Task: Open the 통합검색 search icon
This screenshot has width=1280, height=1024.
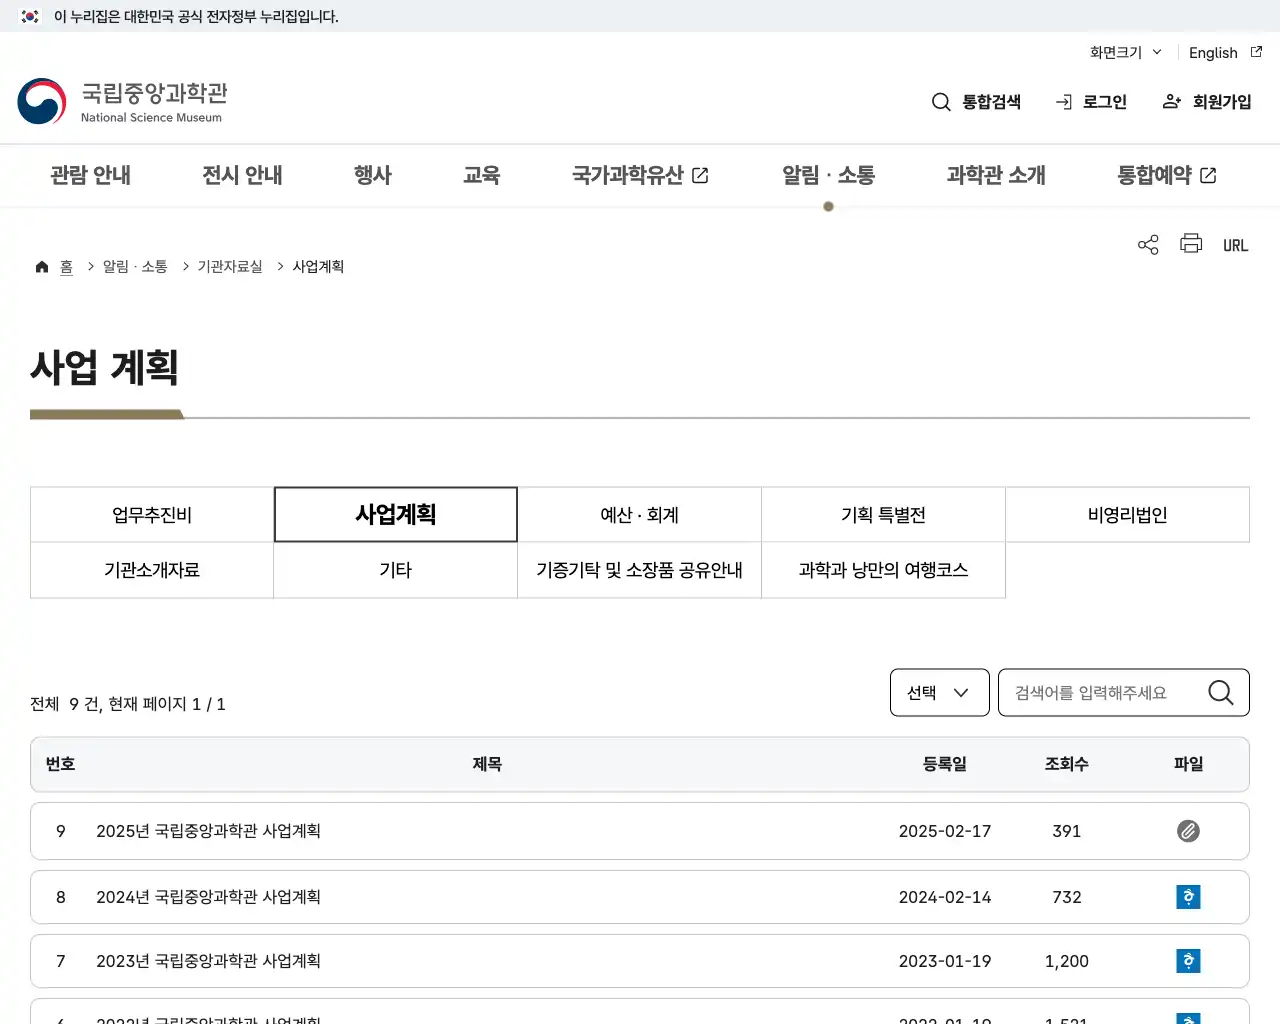Action: tap(941, 101)
